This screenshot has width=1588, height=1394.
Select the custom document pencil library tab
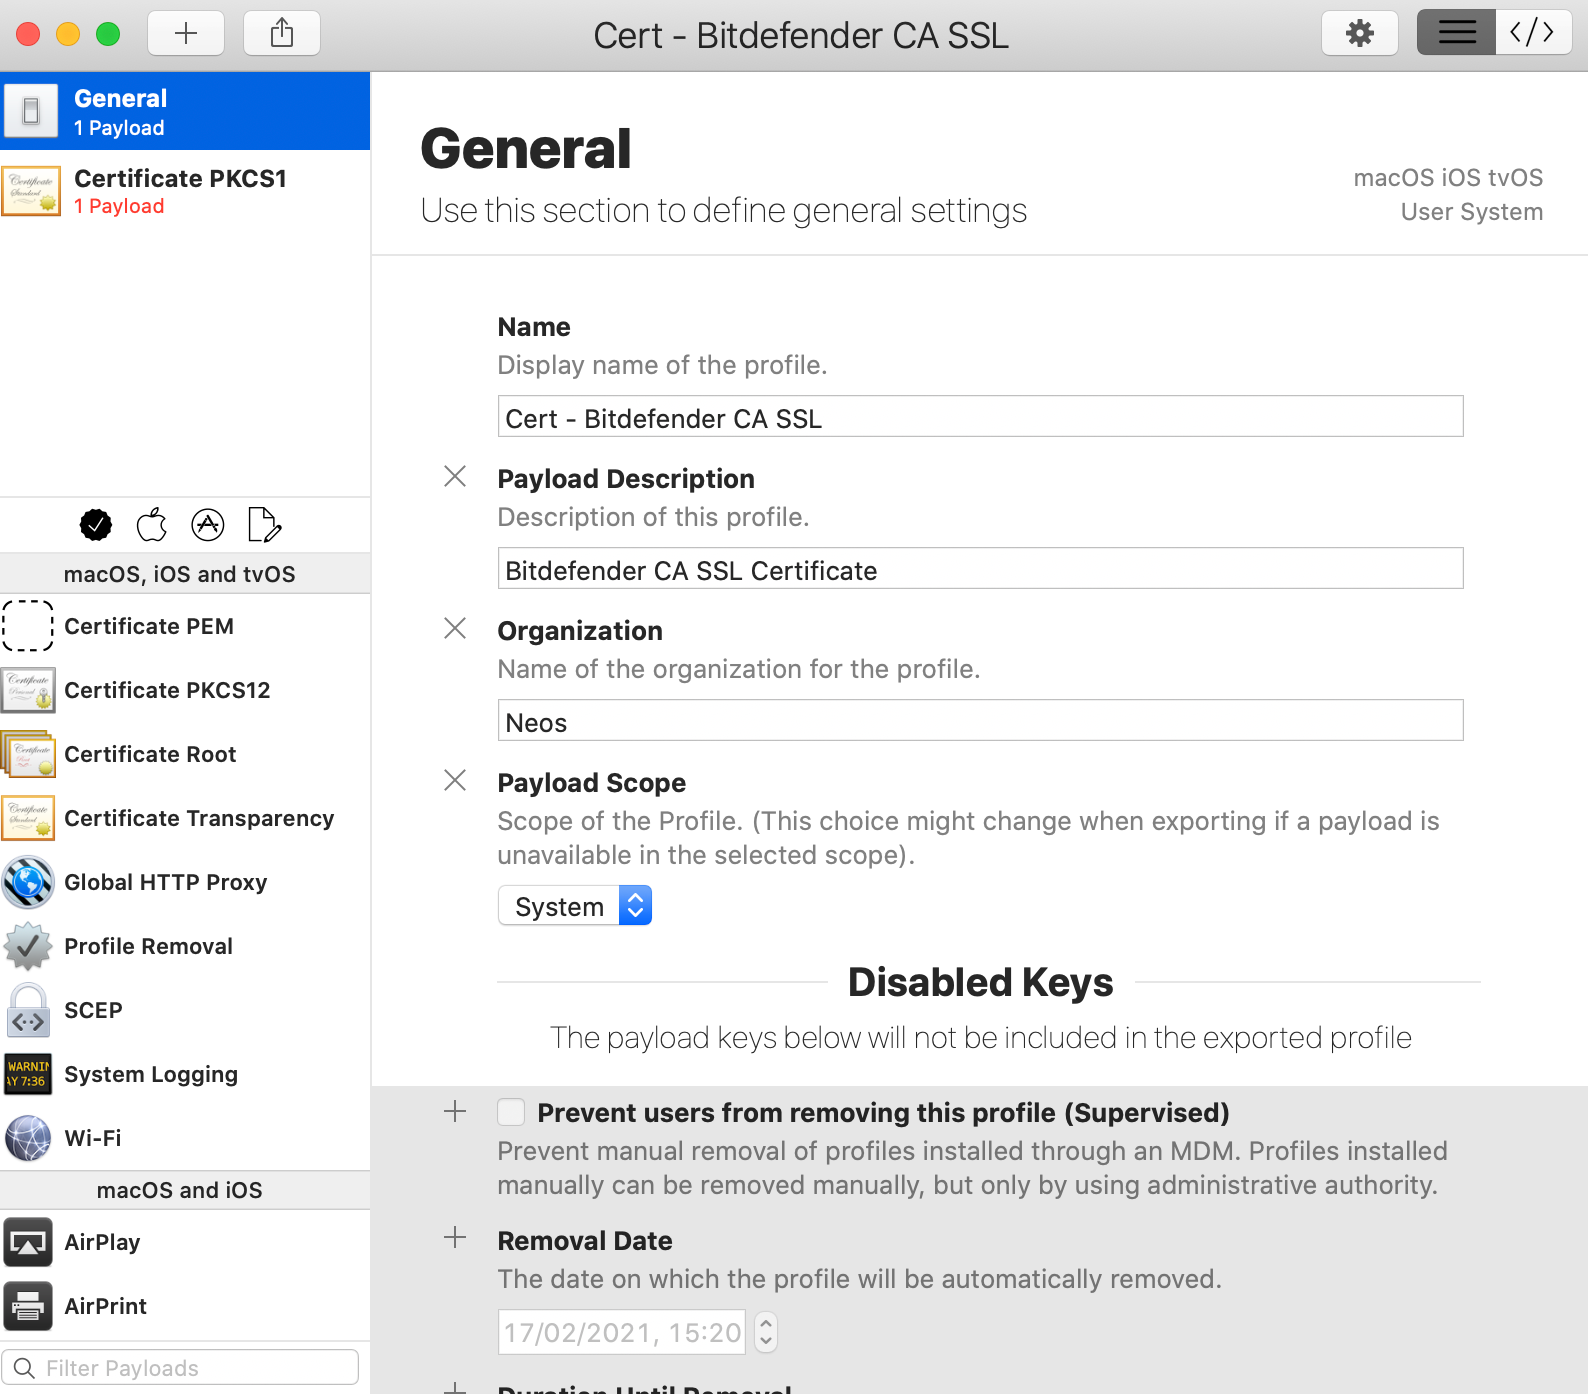click(264, 525)
